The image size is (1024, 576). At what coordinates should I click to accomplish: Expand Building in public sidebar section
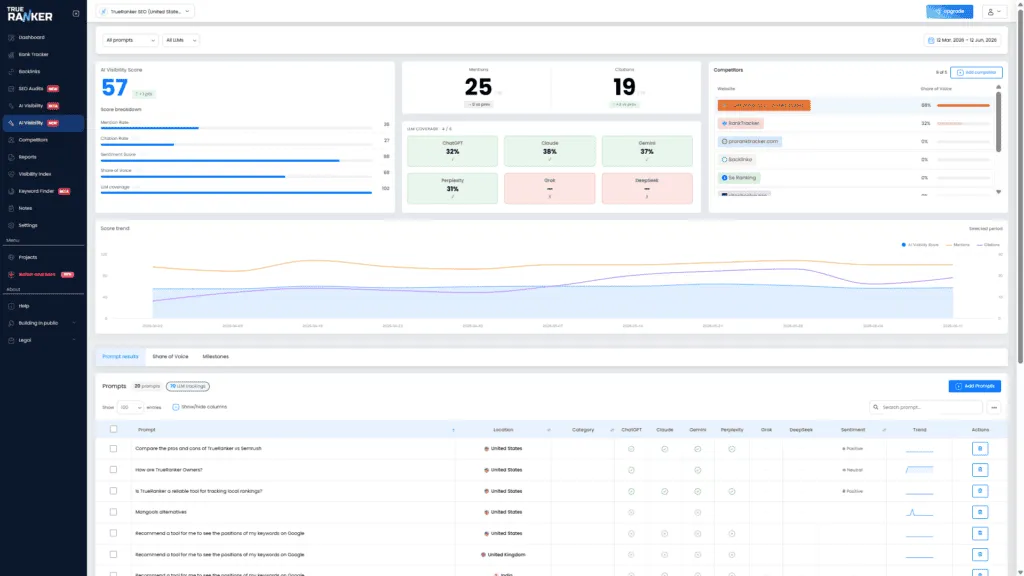[x=42, y=323]
